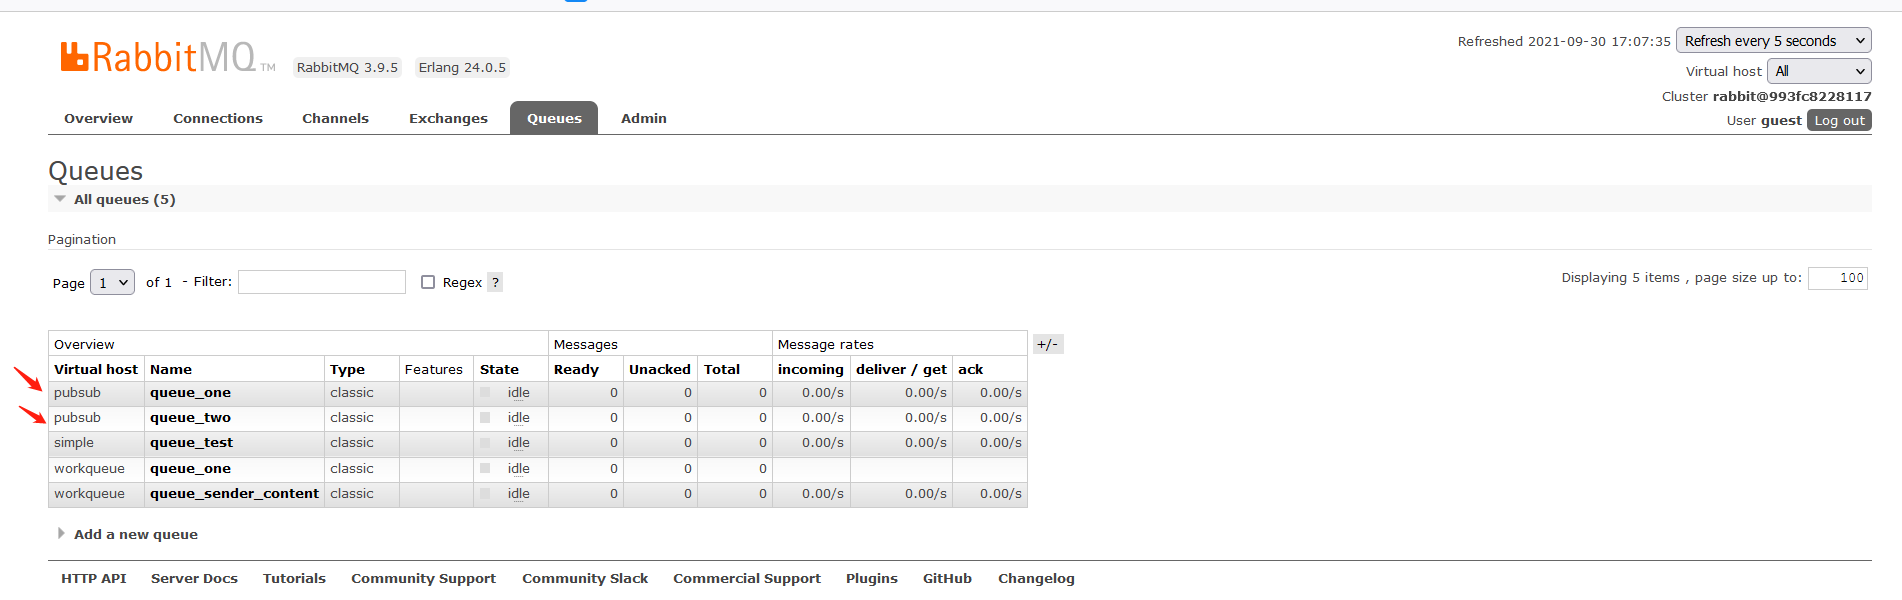
Task: Click state indicator square for queue_two
Action: coord(485,418)
